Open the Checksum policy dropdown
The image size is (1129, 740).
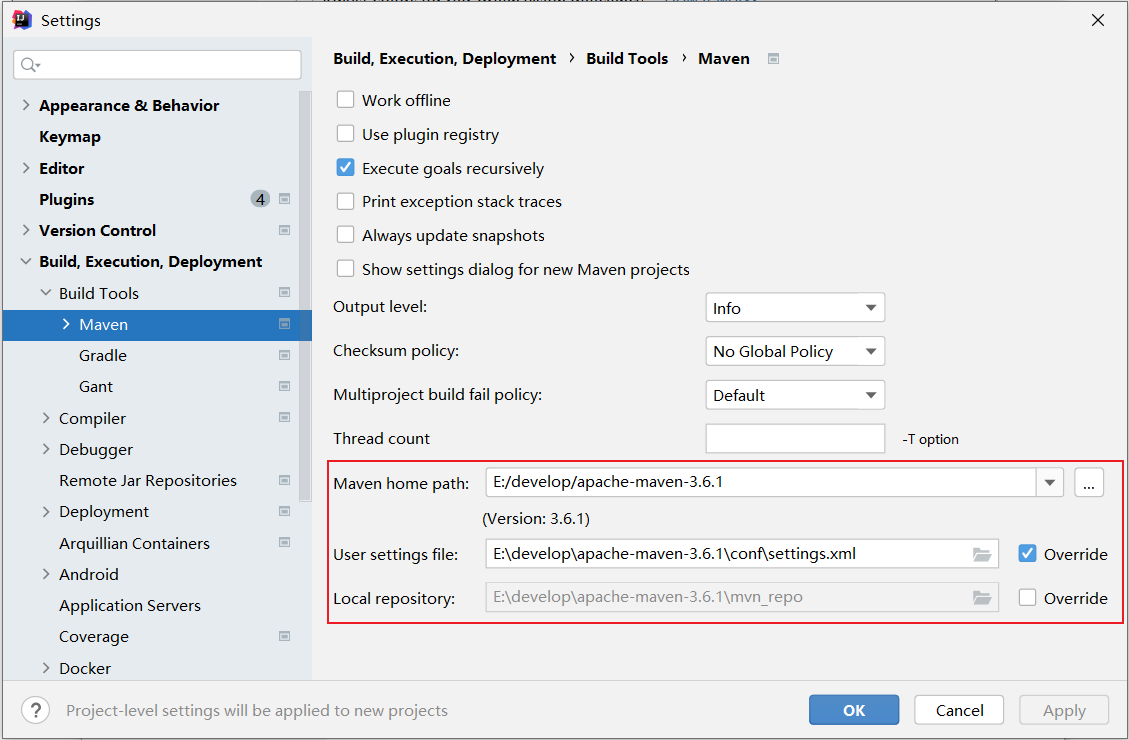[x=795, y=351]
